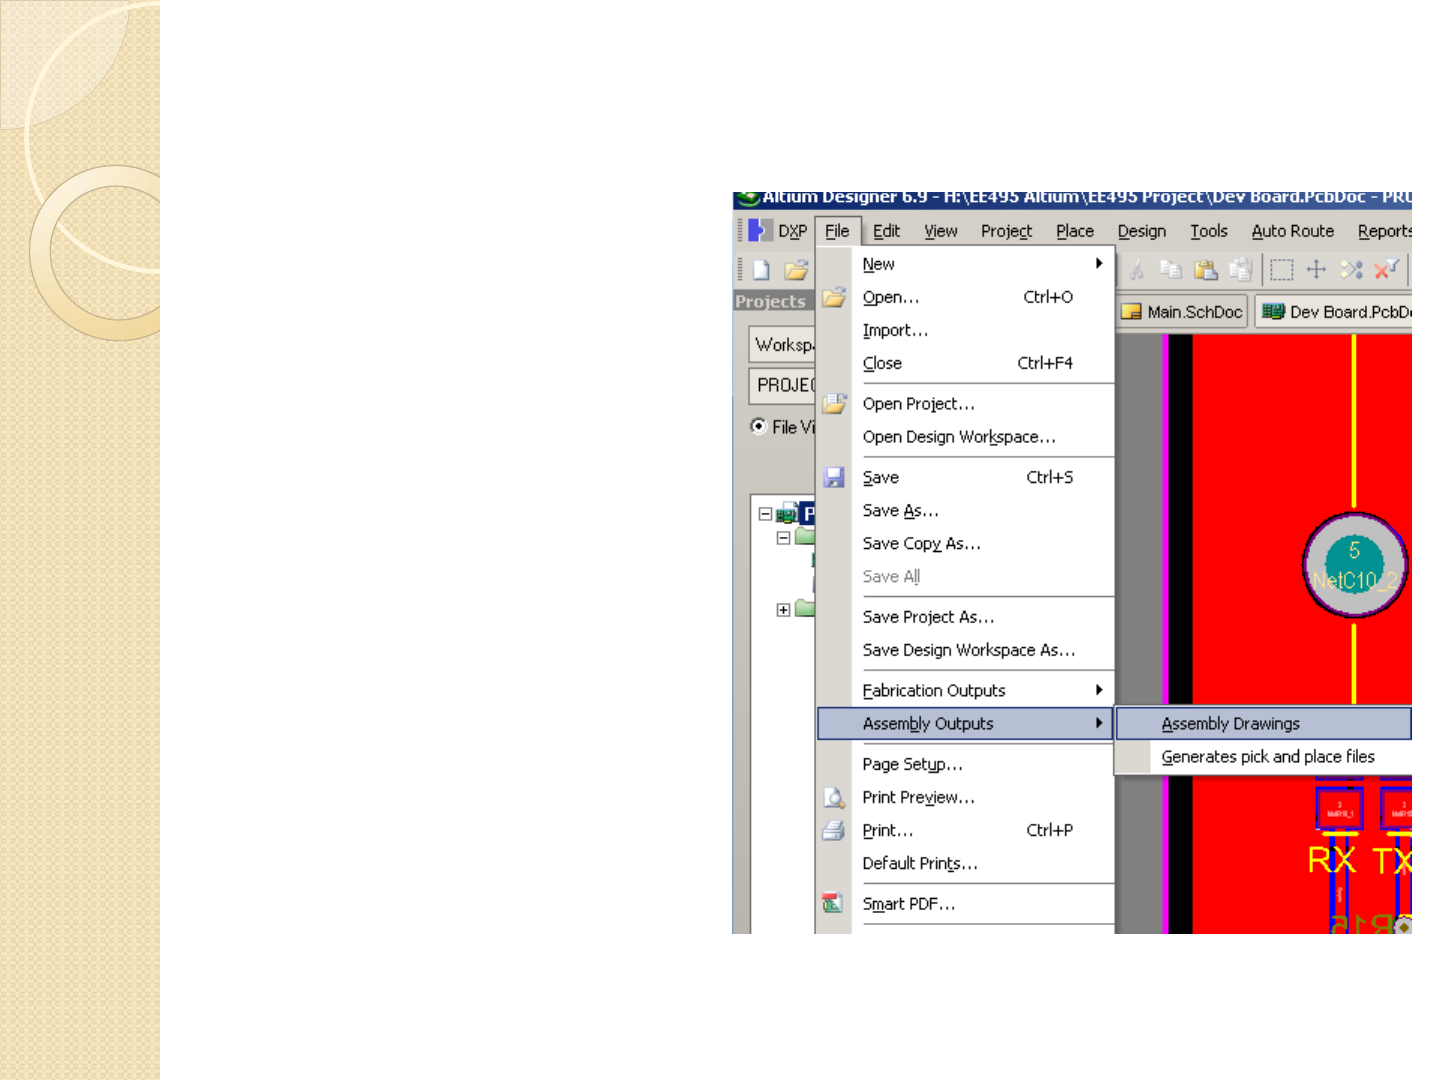
Task: Expand the second folder with plus sign
Action: click(x=783, y=610)
